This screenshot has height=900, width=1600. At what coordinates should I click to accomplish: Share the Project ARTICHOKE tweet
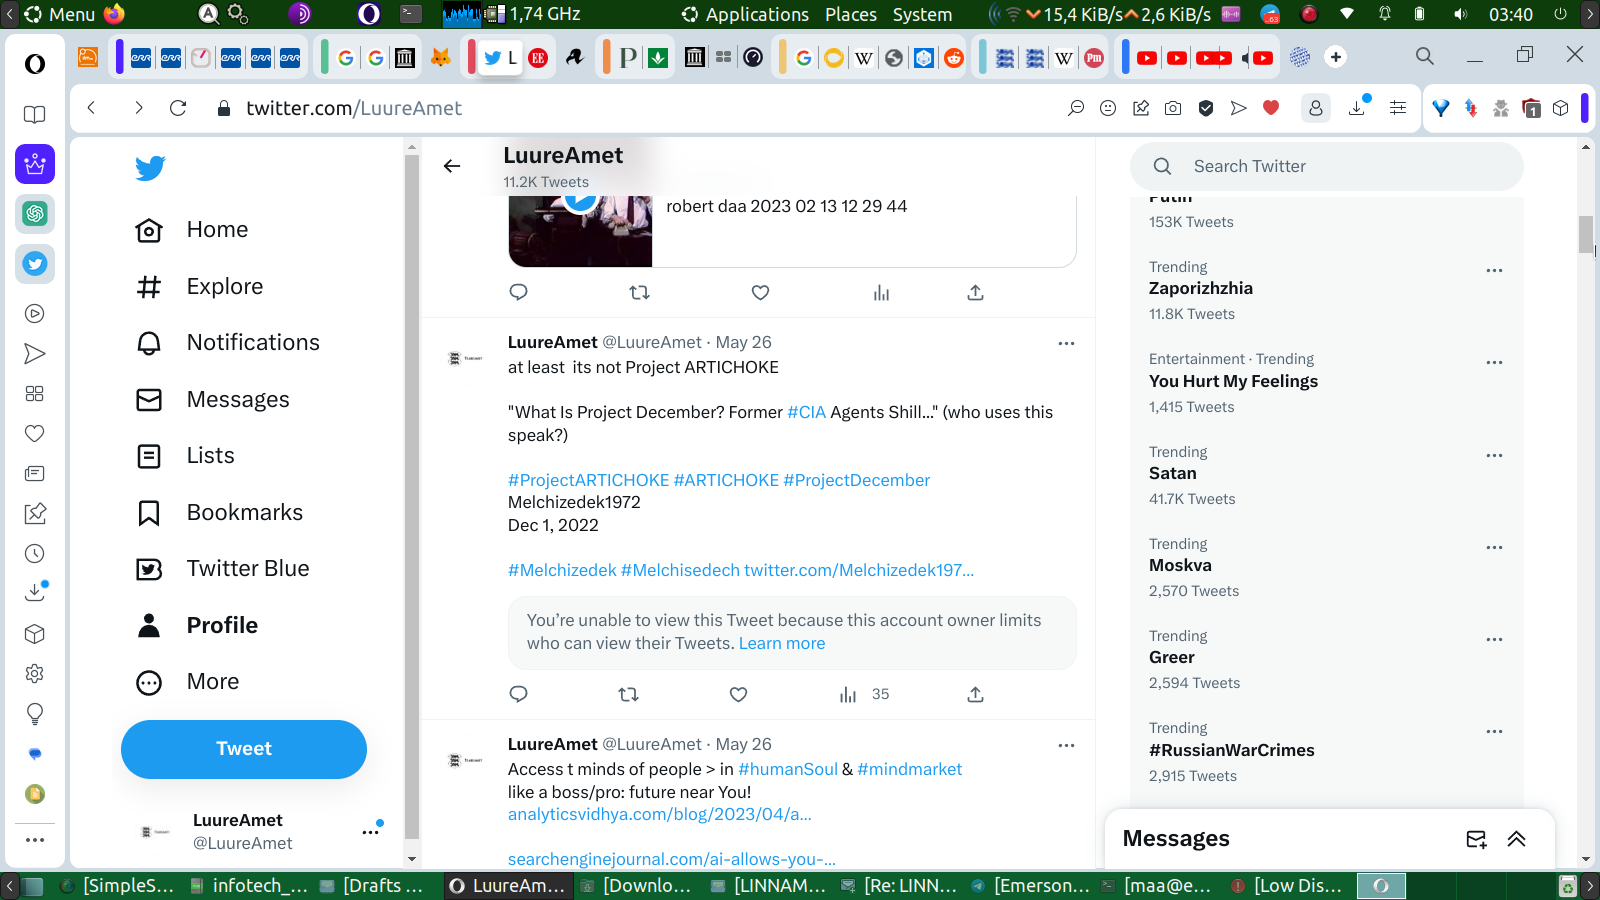975,695
